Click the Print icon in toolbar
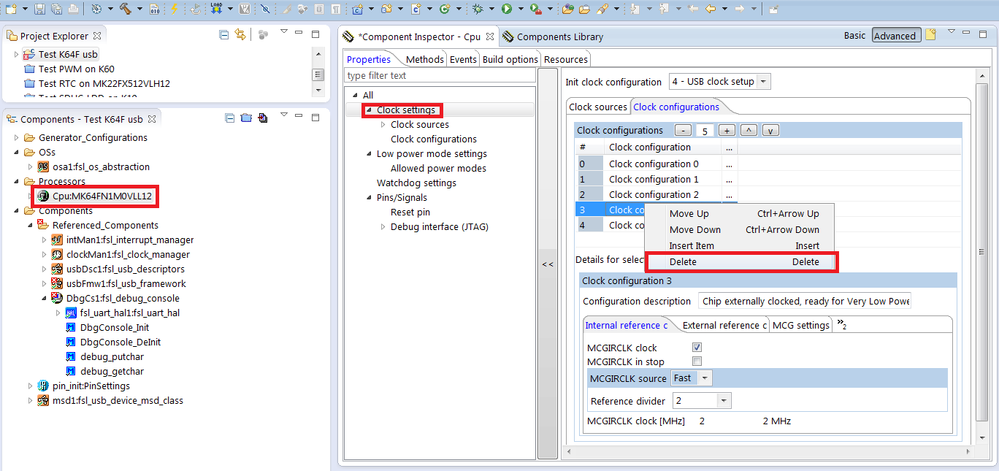This screenshot has height=471, width=999. coord(74,9)
